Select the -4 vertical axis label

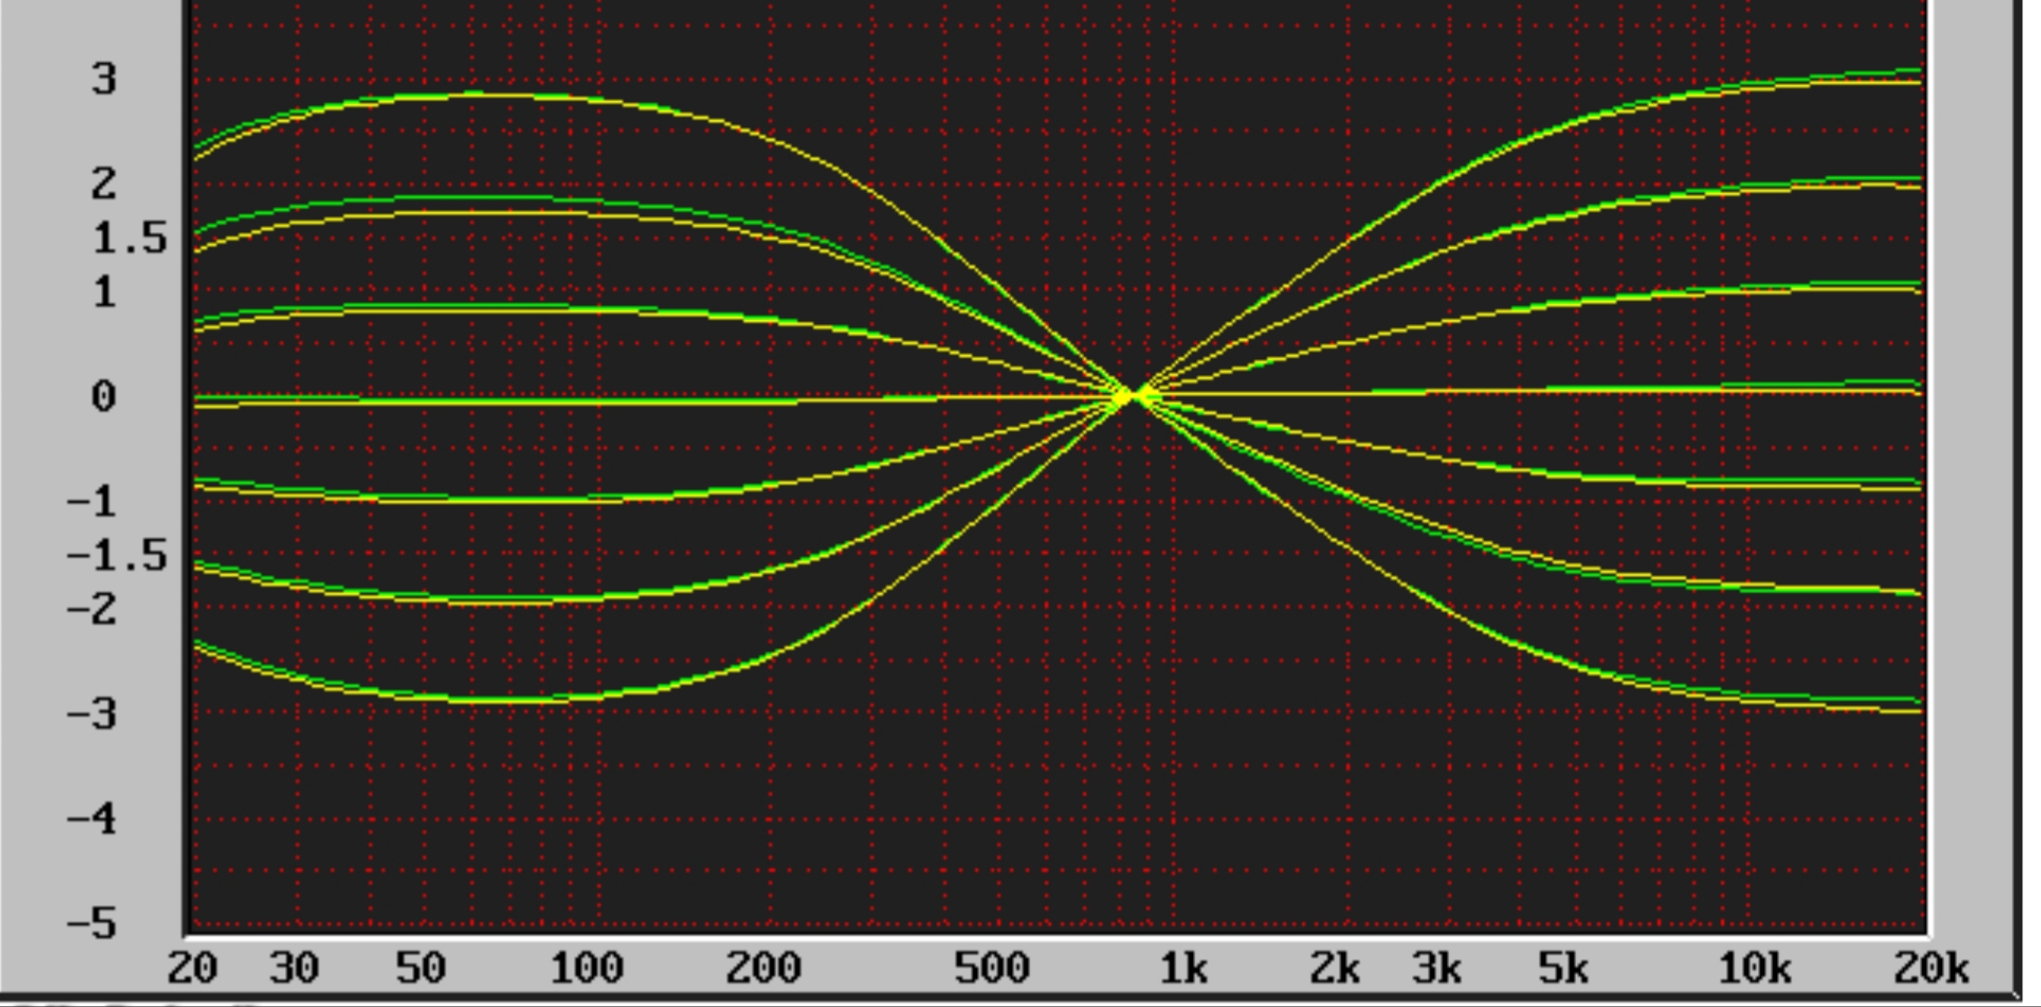pos(91,819)
